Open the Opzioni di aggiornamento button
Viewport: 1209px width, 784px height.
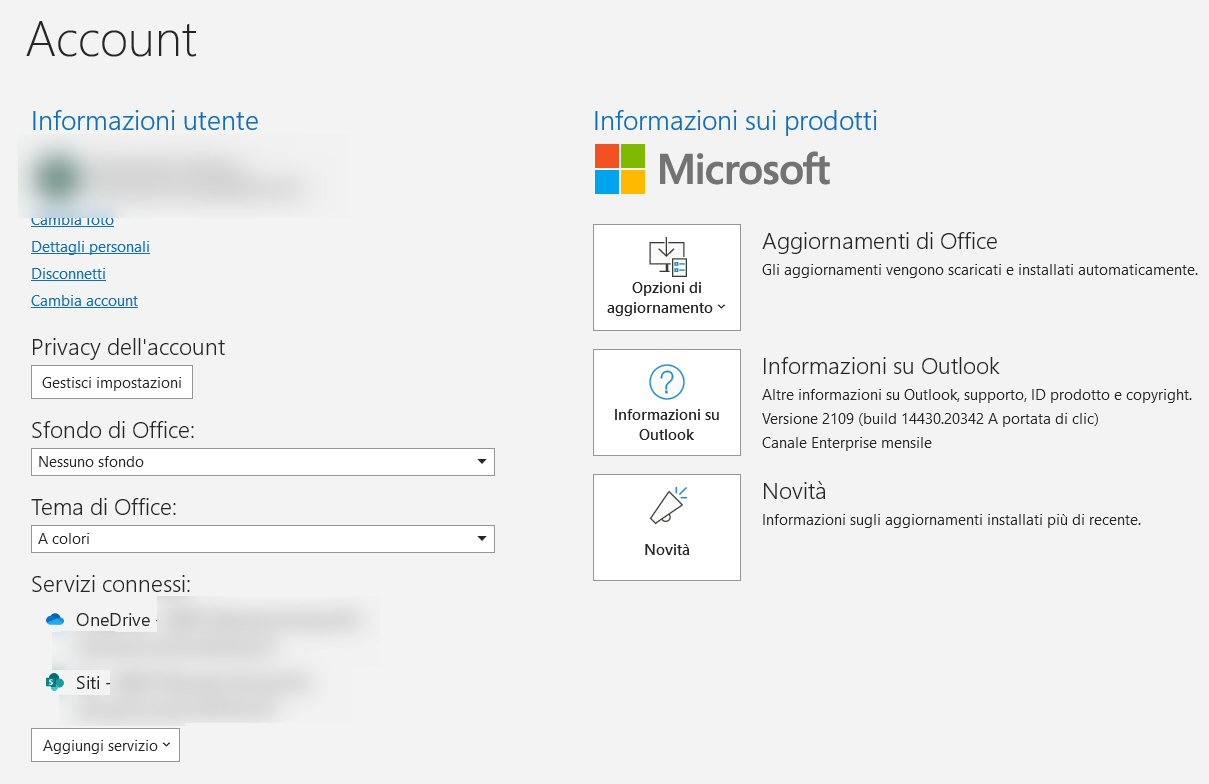point(666,277)
